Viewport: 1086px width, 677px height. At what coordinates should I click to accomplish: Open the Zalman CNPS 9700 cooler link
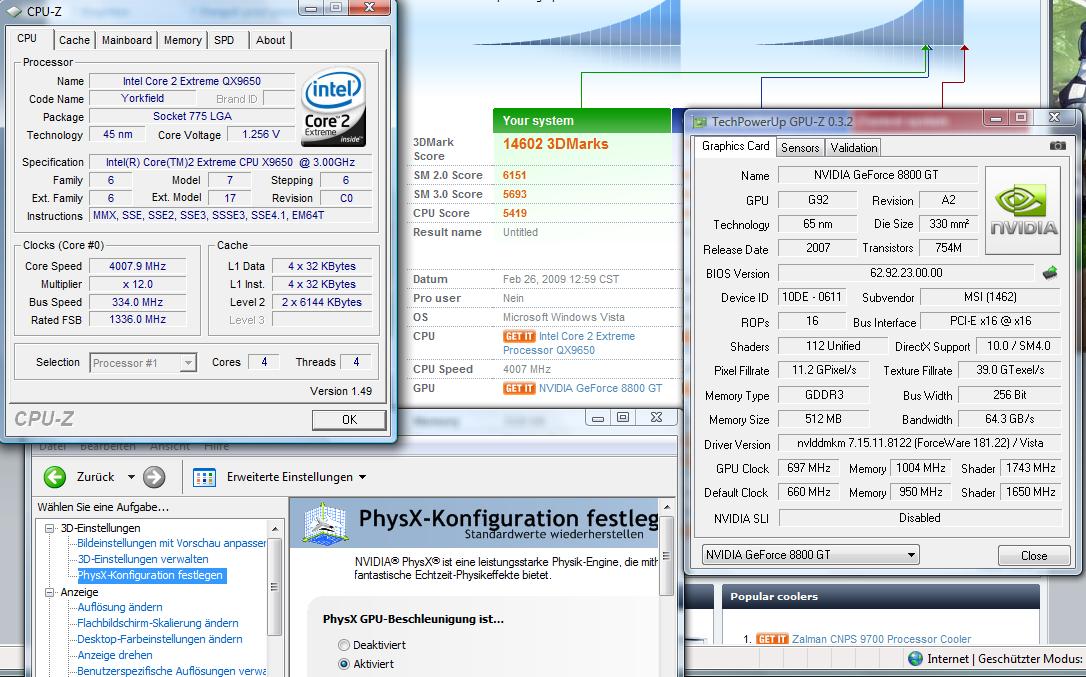881,639
